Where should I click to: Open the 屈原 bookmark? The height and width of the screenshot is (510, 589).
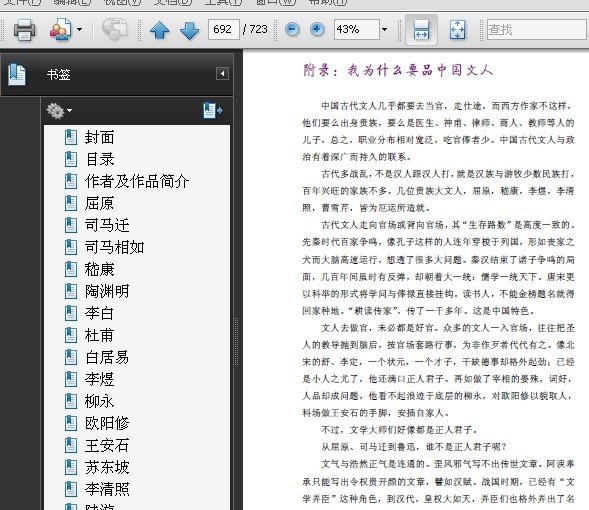click(100, 203)
